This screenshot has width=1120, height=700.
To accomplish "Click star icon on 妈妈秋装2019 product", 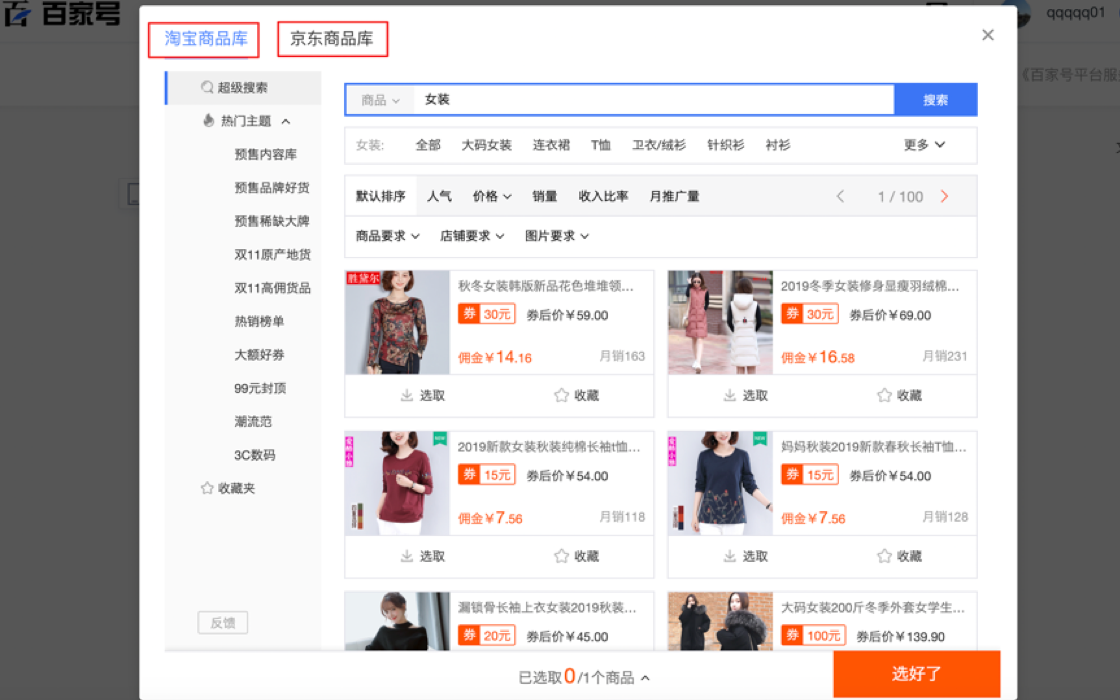I will point(884,556).
